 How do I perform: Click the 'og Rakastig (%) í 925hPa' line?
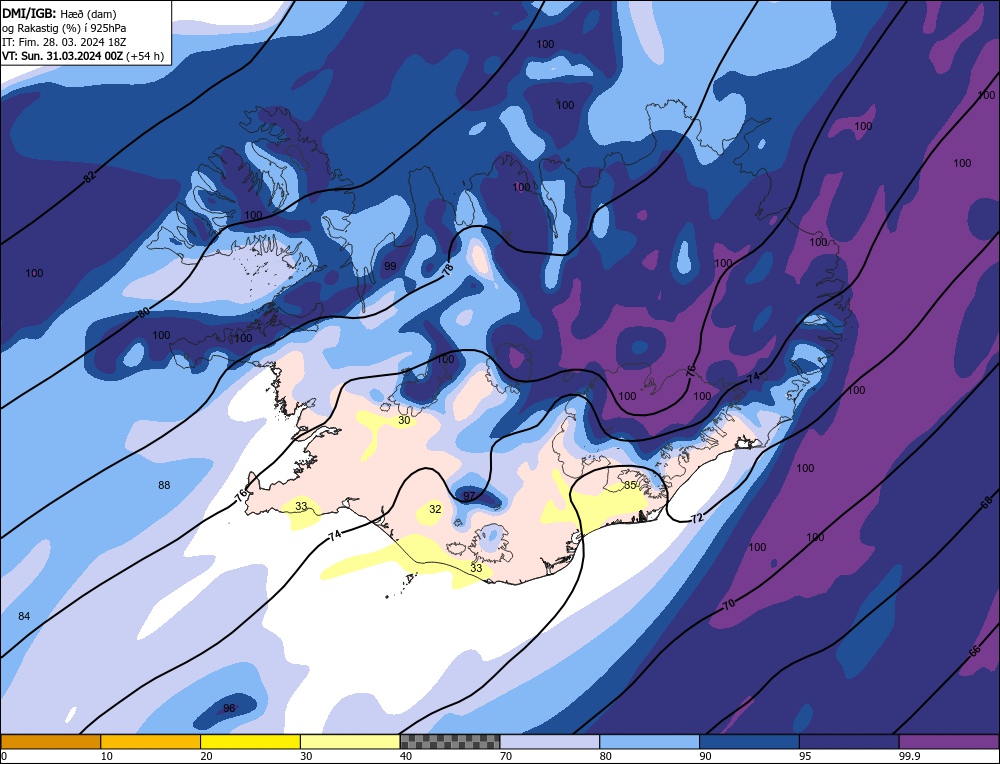coord(64,28)
